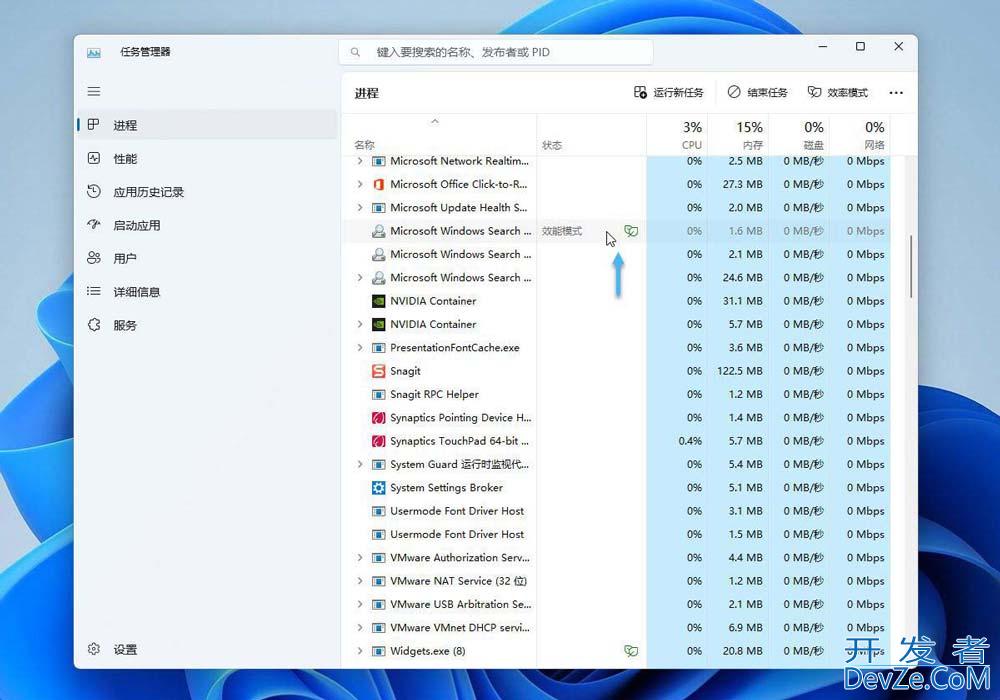The height and width of the screenshot is (700, 1000).
Task: Expand Widgets.exe (8) row
Action: (360, 651)
